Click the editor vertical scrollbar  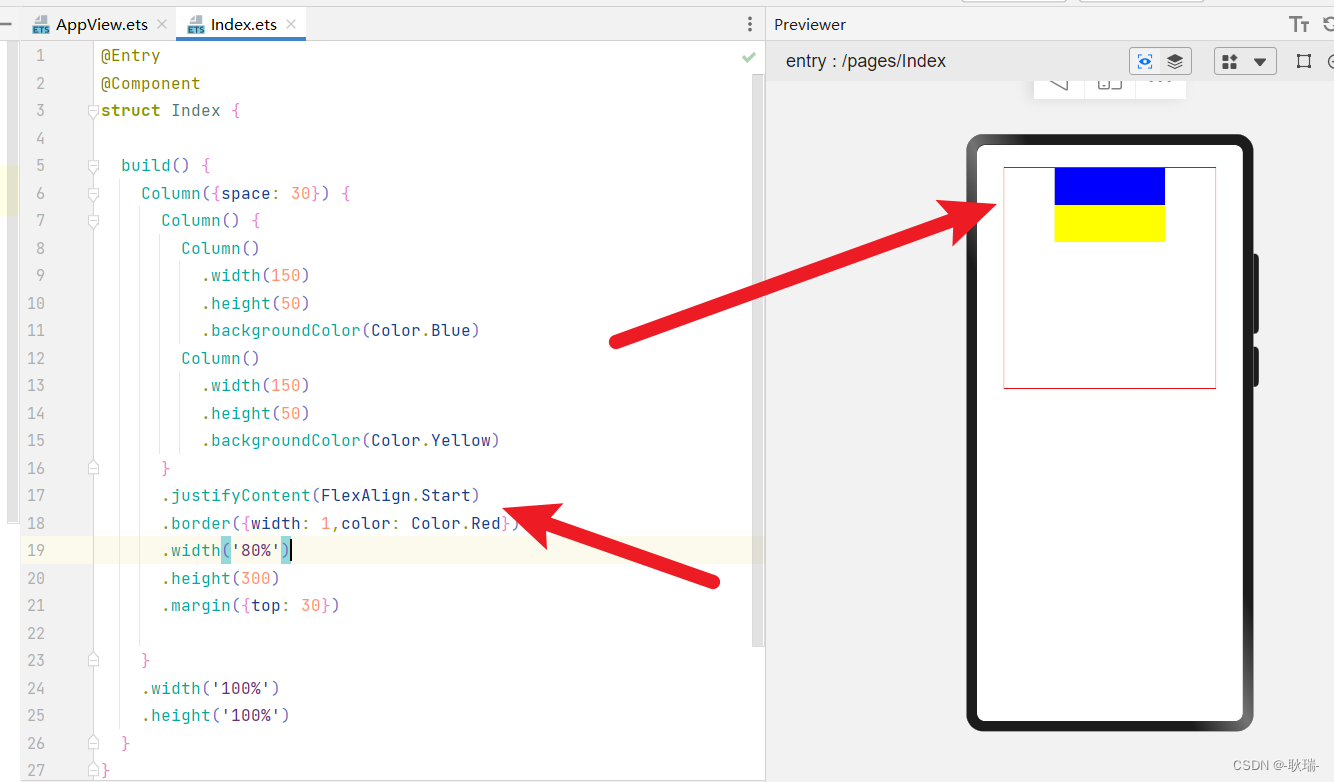tap(758, 360)
